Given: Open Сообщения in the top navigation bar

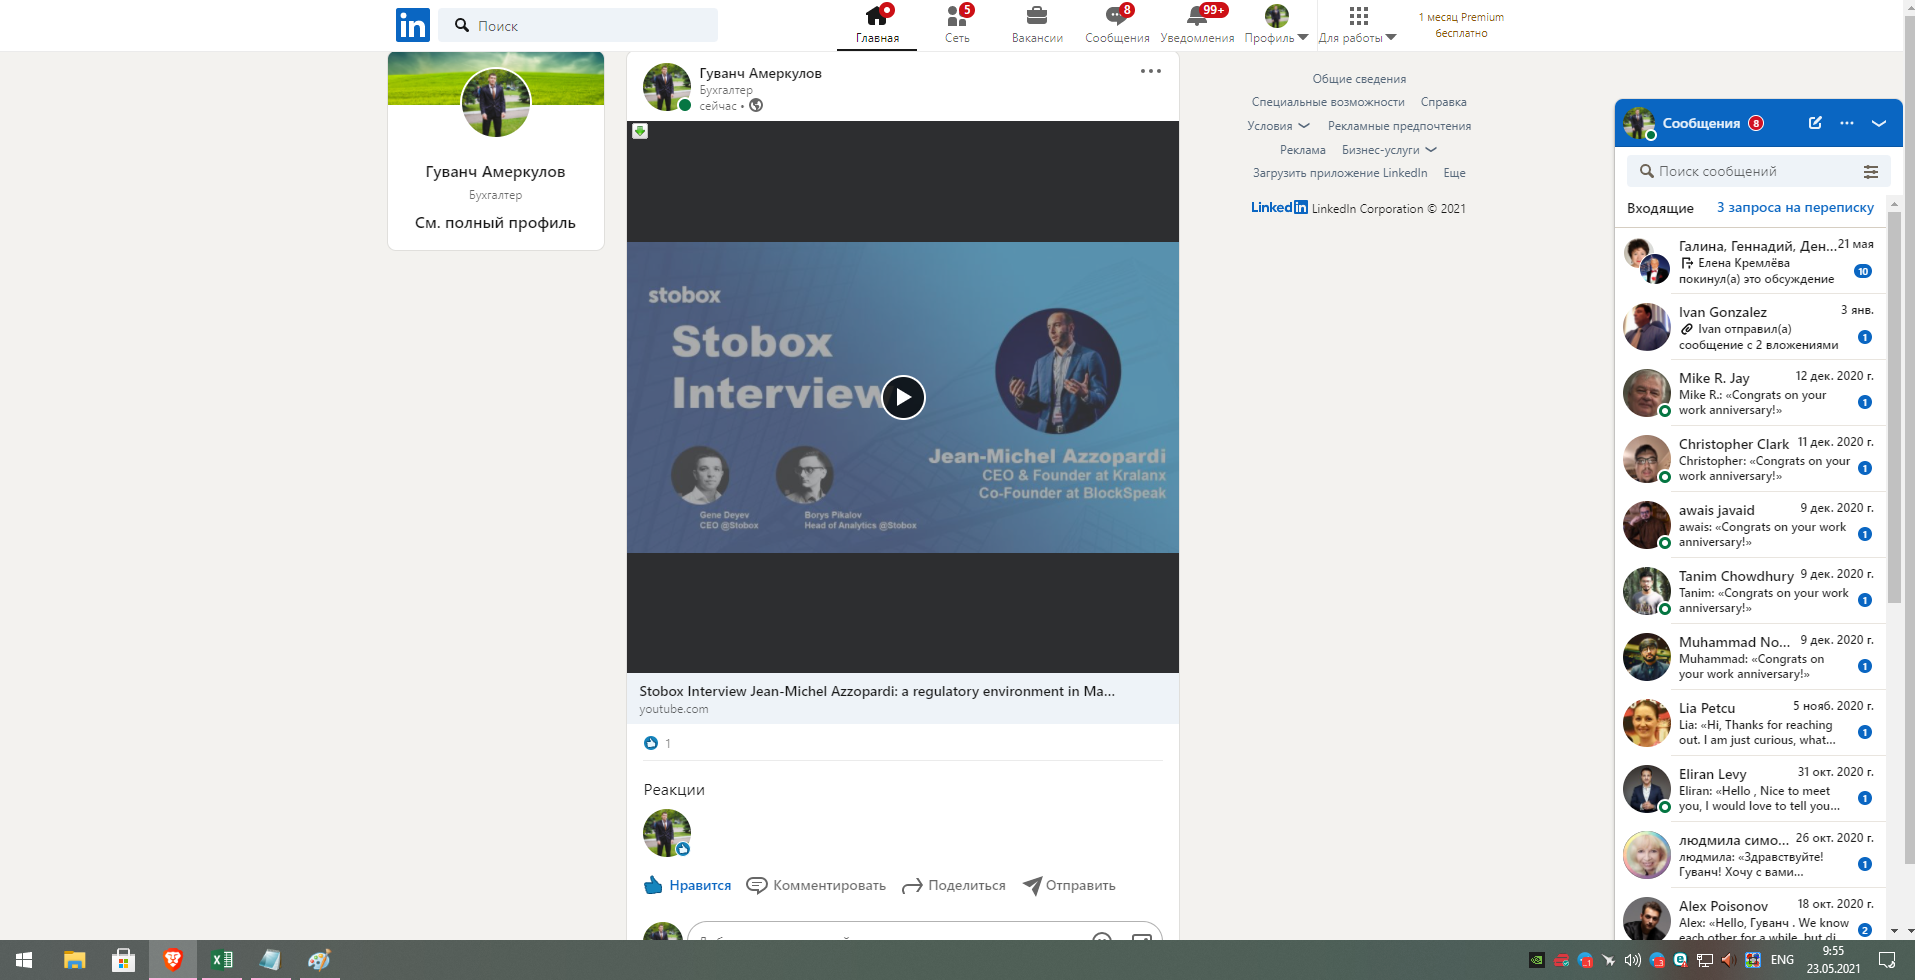Looking at the screenshot, I should coord(1117,25).
